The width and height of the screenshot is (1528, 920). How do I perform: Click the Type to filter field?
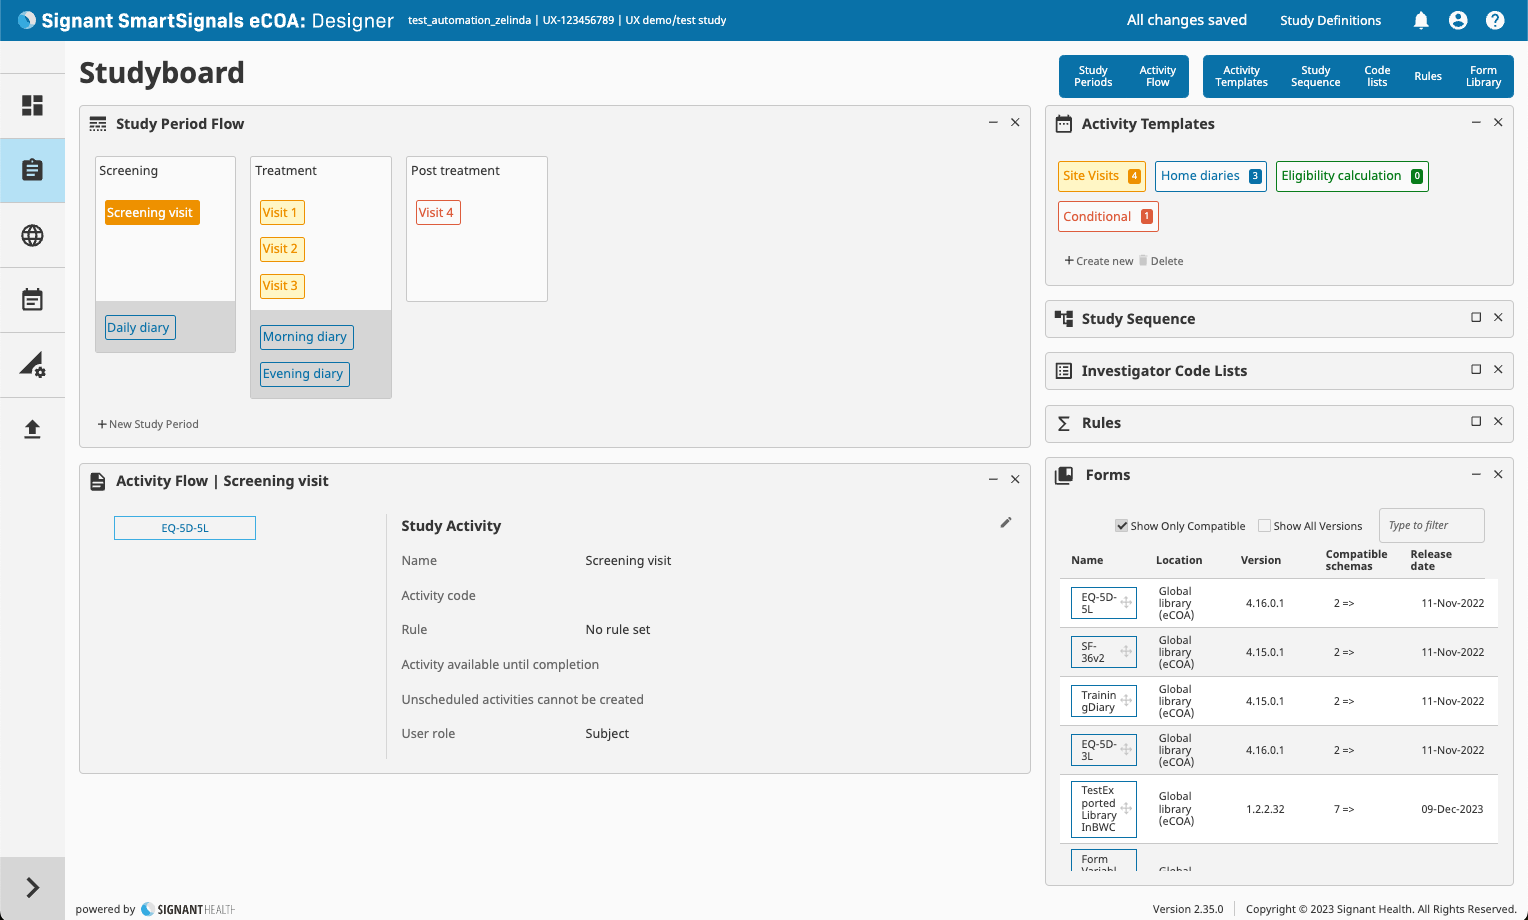pyautogui.click(x=1431, y=525)
